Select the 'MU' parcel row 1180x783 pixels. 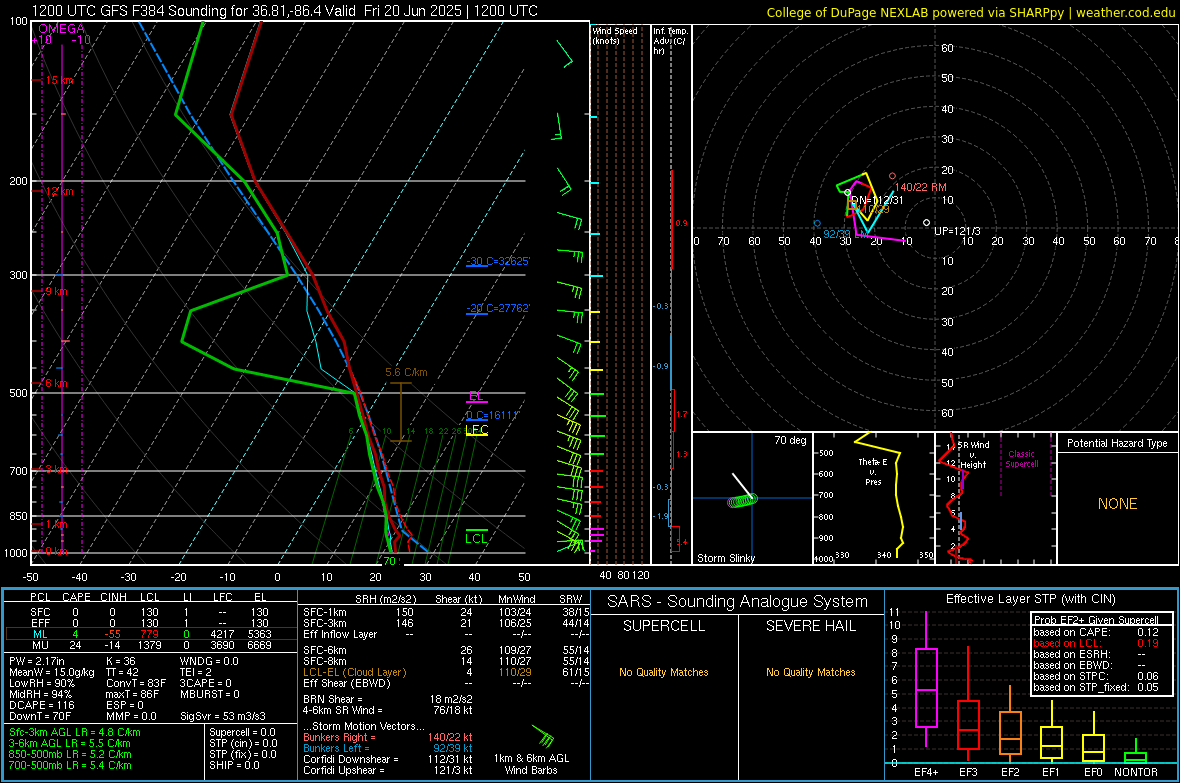150,645
